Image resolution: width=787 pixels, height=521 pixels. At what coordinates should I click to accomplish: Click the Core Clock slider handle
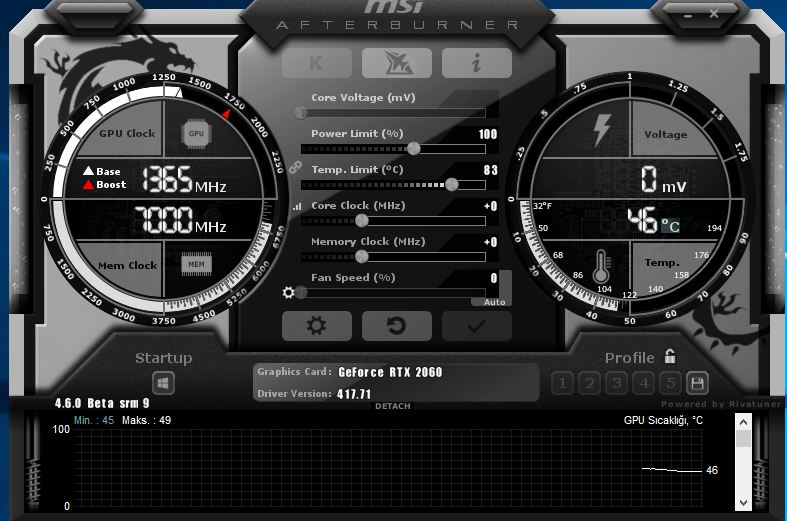361,220
